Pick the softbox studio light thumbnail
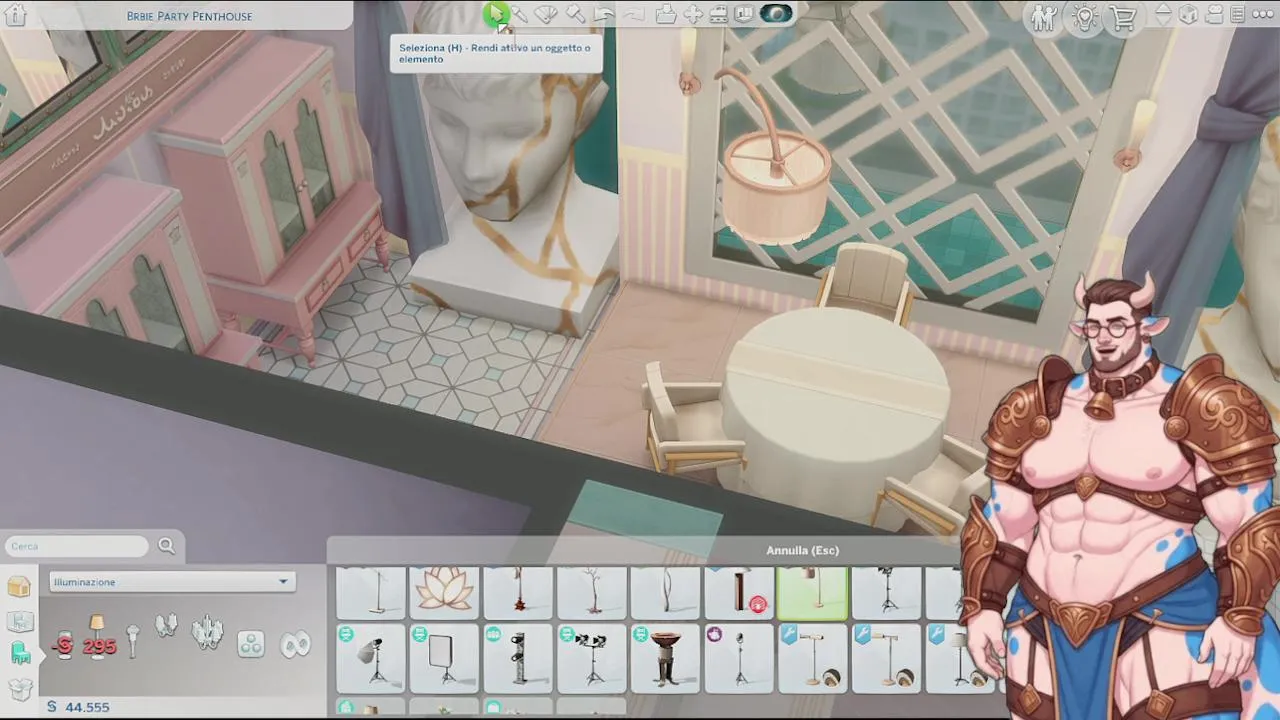The height and width of the screenshot is (720, 1280). (x=444, y=658)
